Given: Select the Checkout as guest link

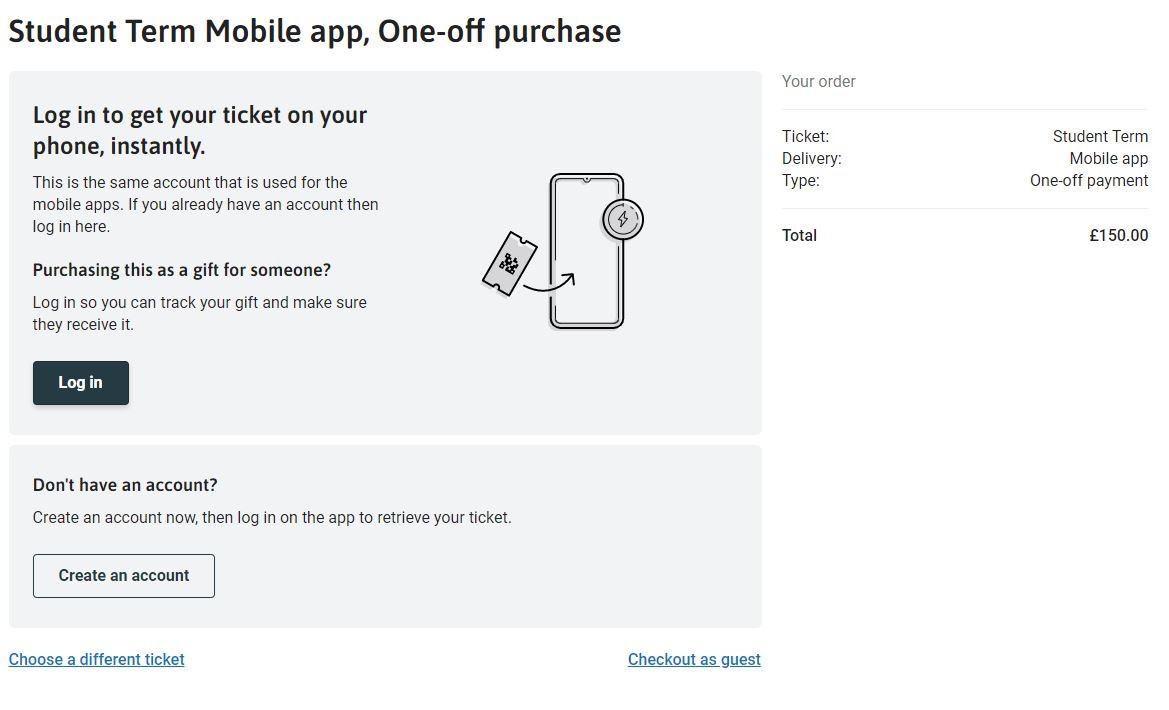Looking at the screenshot, I should pos(694,660).
